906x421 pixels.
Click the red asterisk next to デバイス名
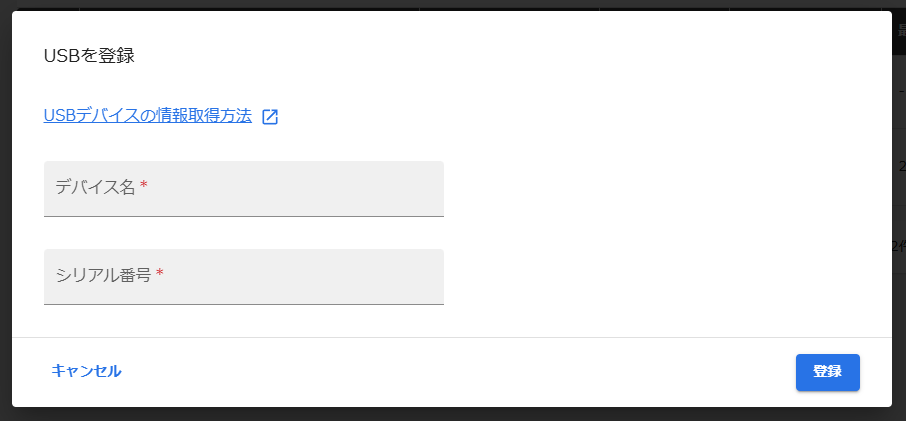[x=144, y=185]
